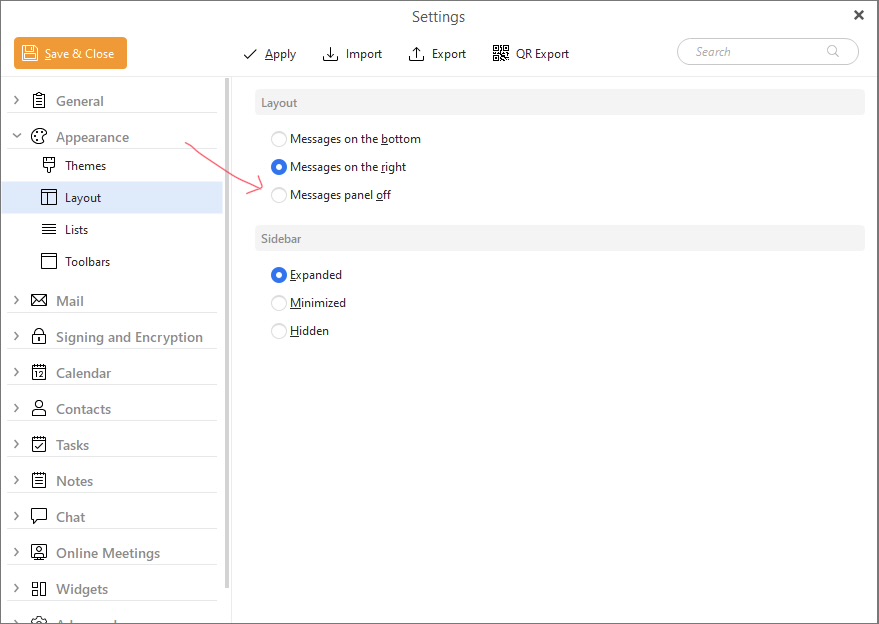
Task: Set sidebar to Minimized
Action: [279, 303]
